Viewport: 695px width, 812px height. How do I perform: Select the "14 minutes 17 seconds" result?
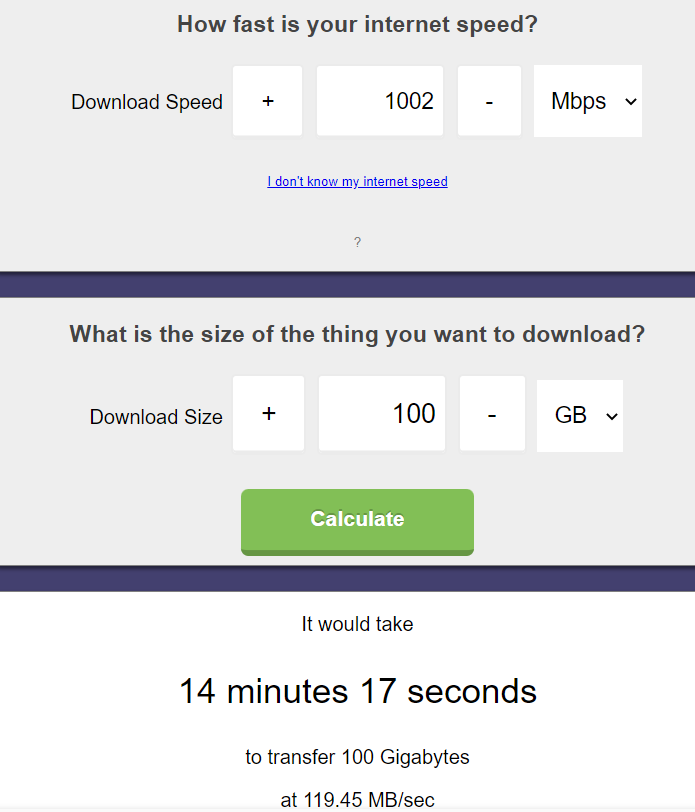[x=357, y=691]
